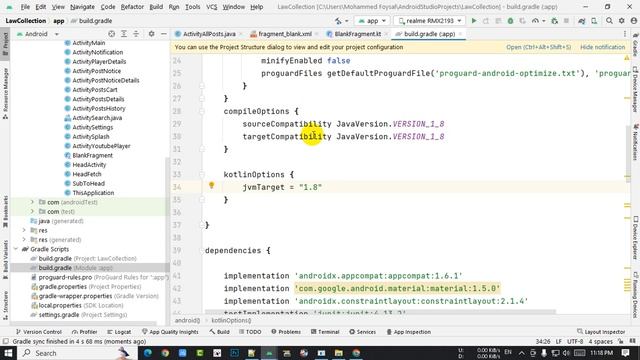
Task: Open editor tabs more-options menu
Action: click(x=625, y=34)
